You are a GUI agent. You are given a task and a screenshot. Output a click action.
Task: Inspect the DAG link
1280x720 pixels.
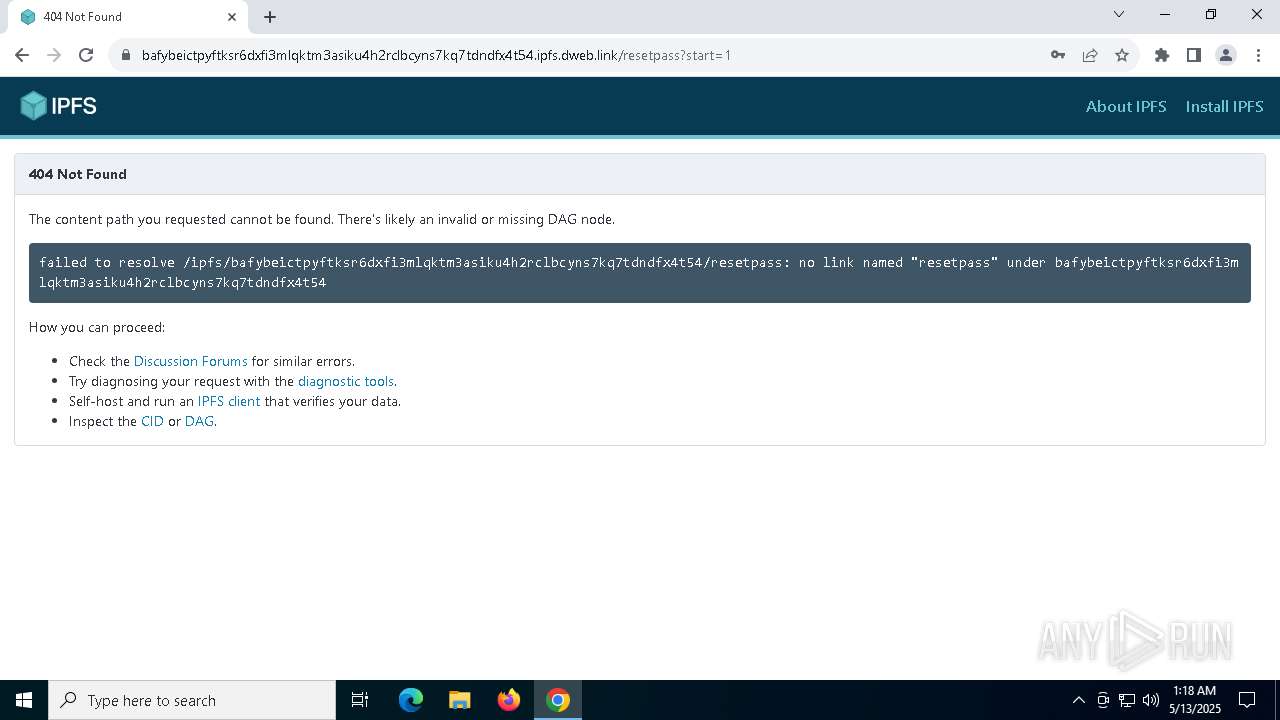pos(199,421)
